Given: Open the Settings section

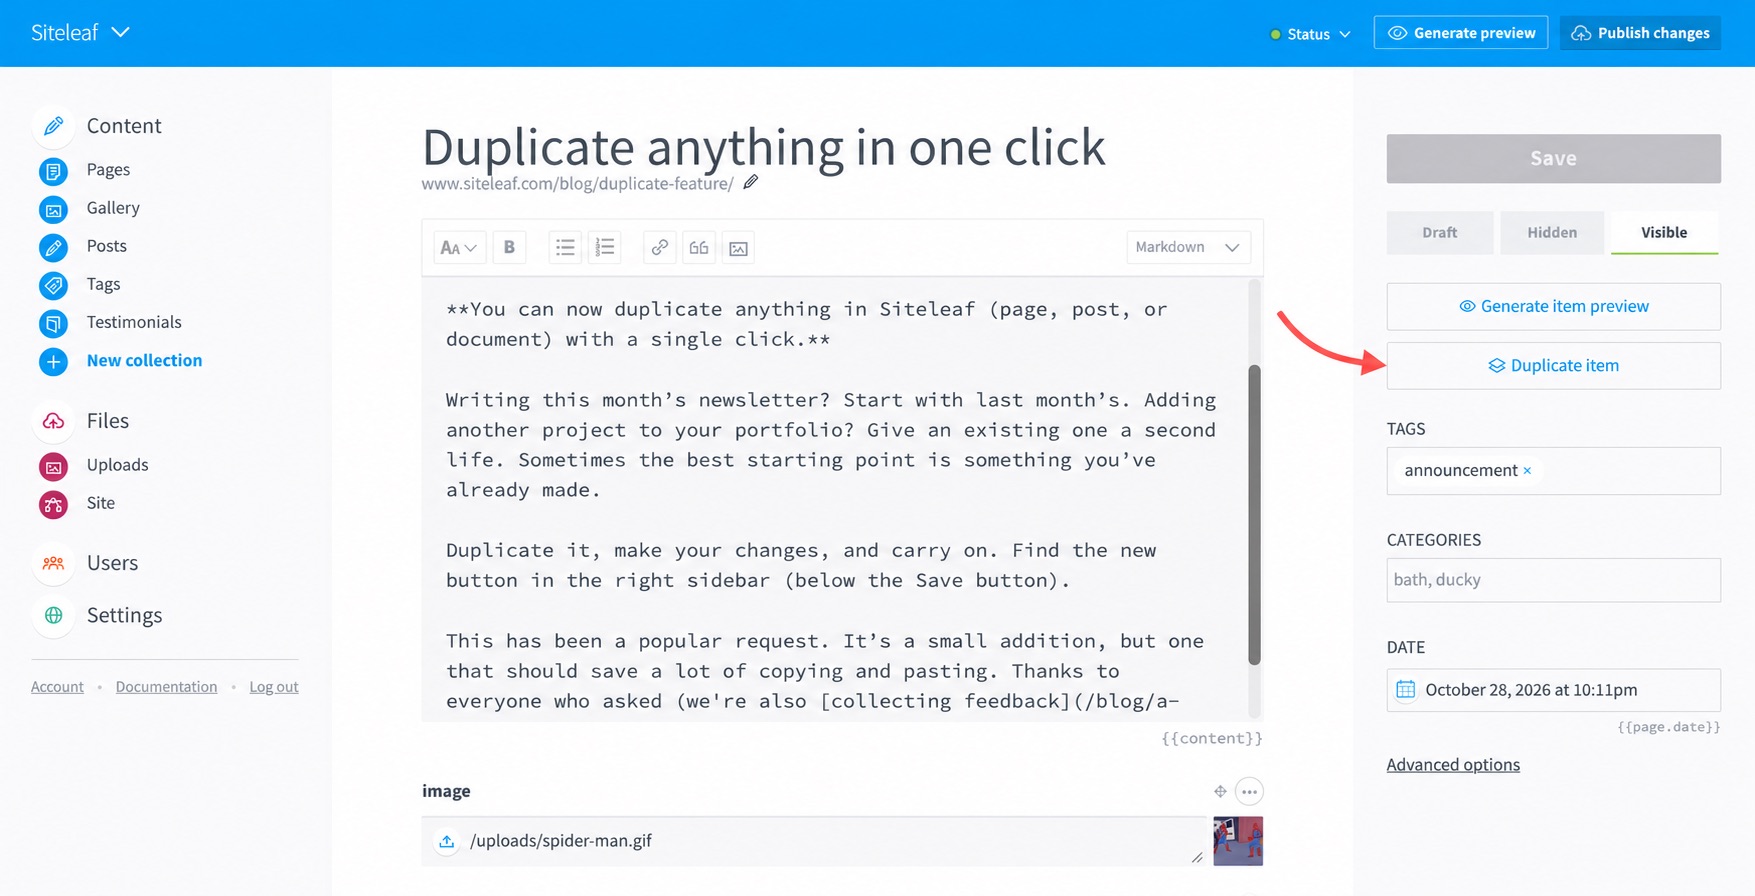Looking at the screenshot, I should tap(97, 615).
